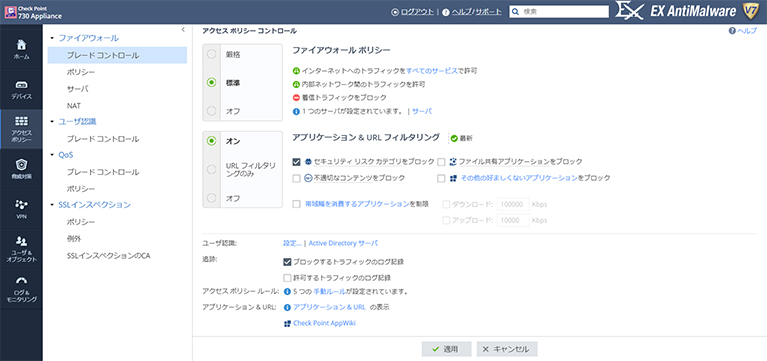The height and width of the screenshot is (361, 767).
Task: Collapse navigation panel with chevron
Action: [x=183, y=30]
